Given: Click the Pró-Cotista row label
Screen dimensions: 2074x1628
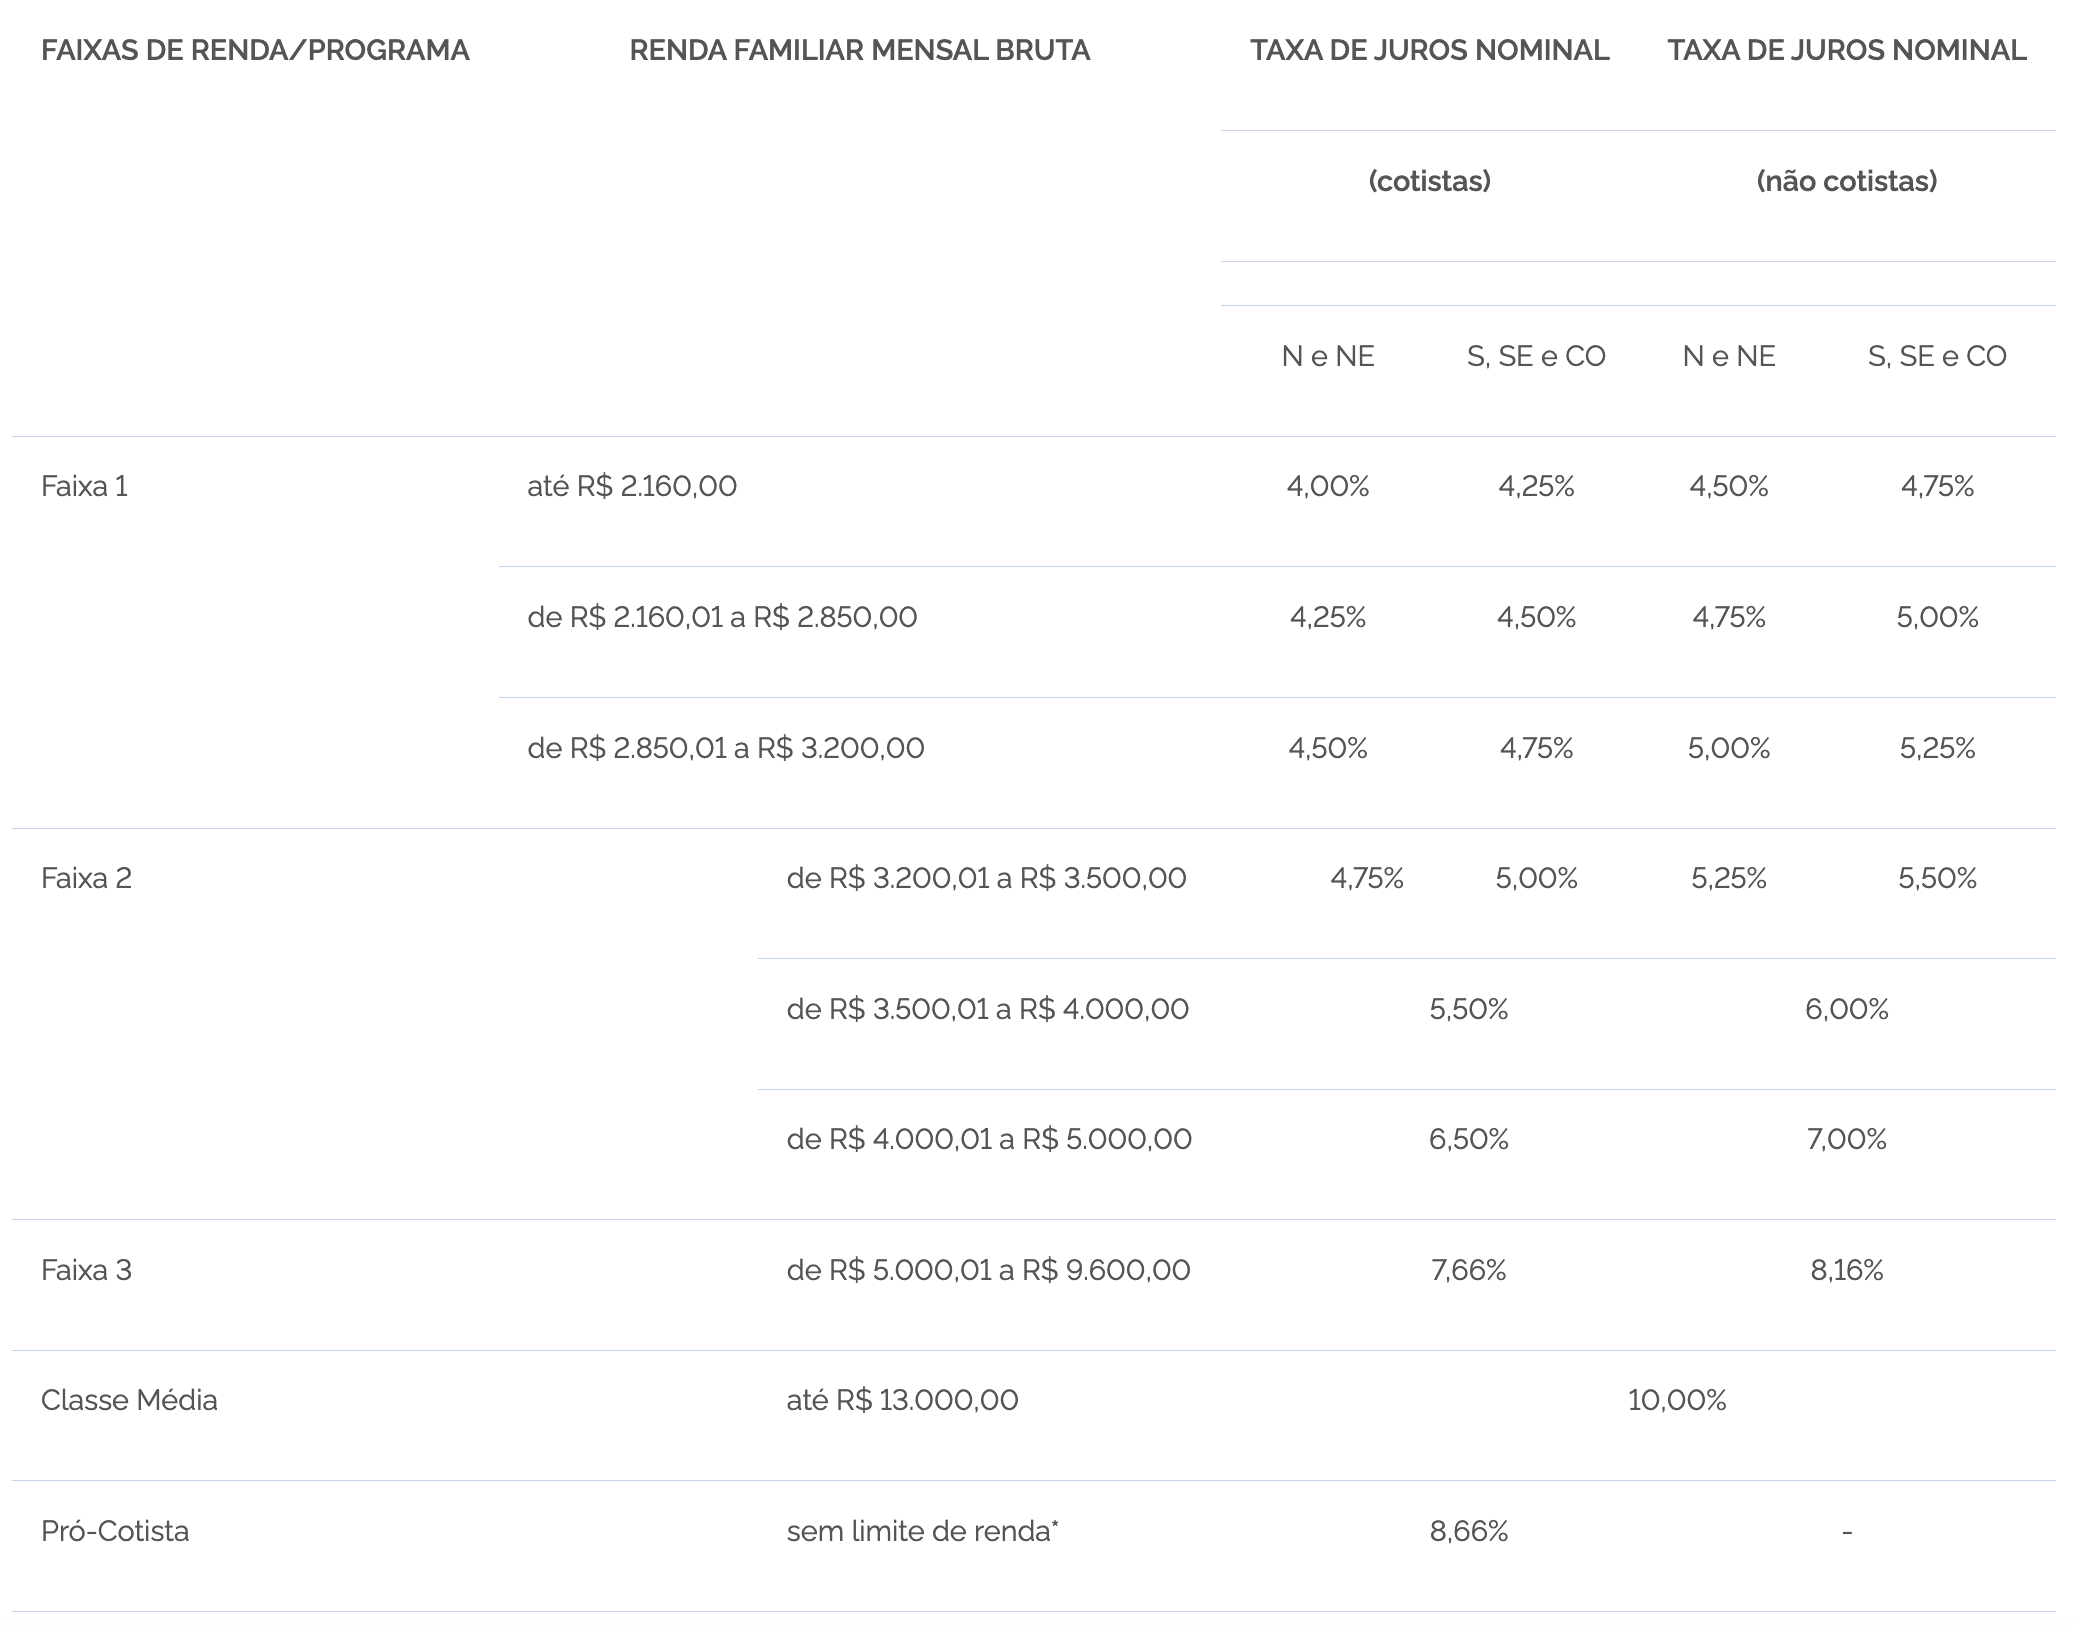Looking at the screenshot, I should [115, 1531].
